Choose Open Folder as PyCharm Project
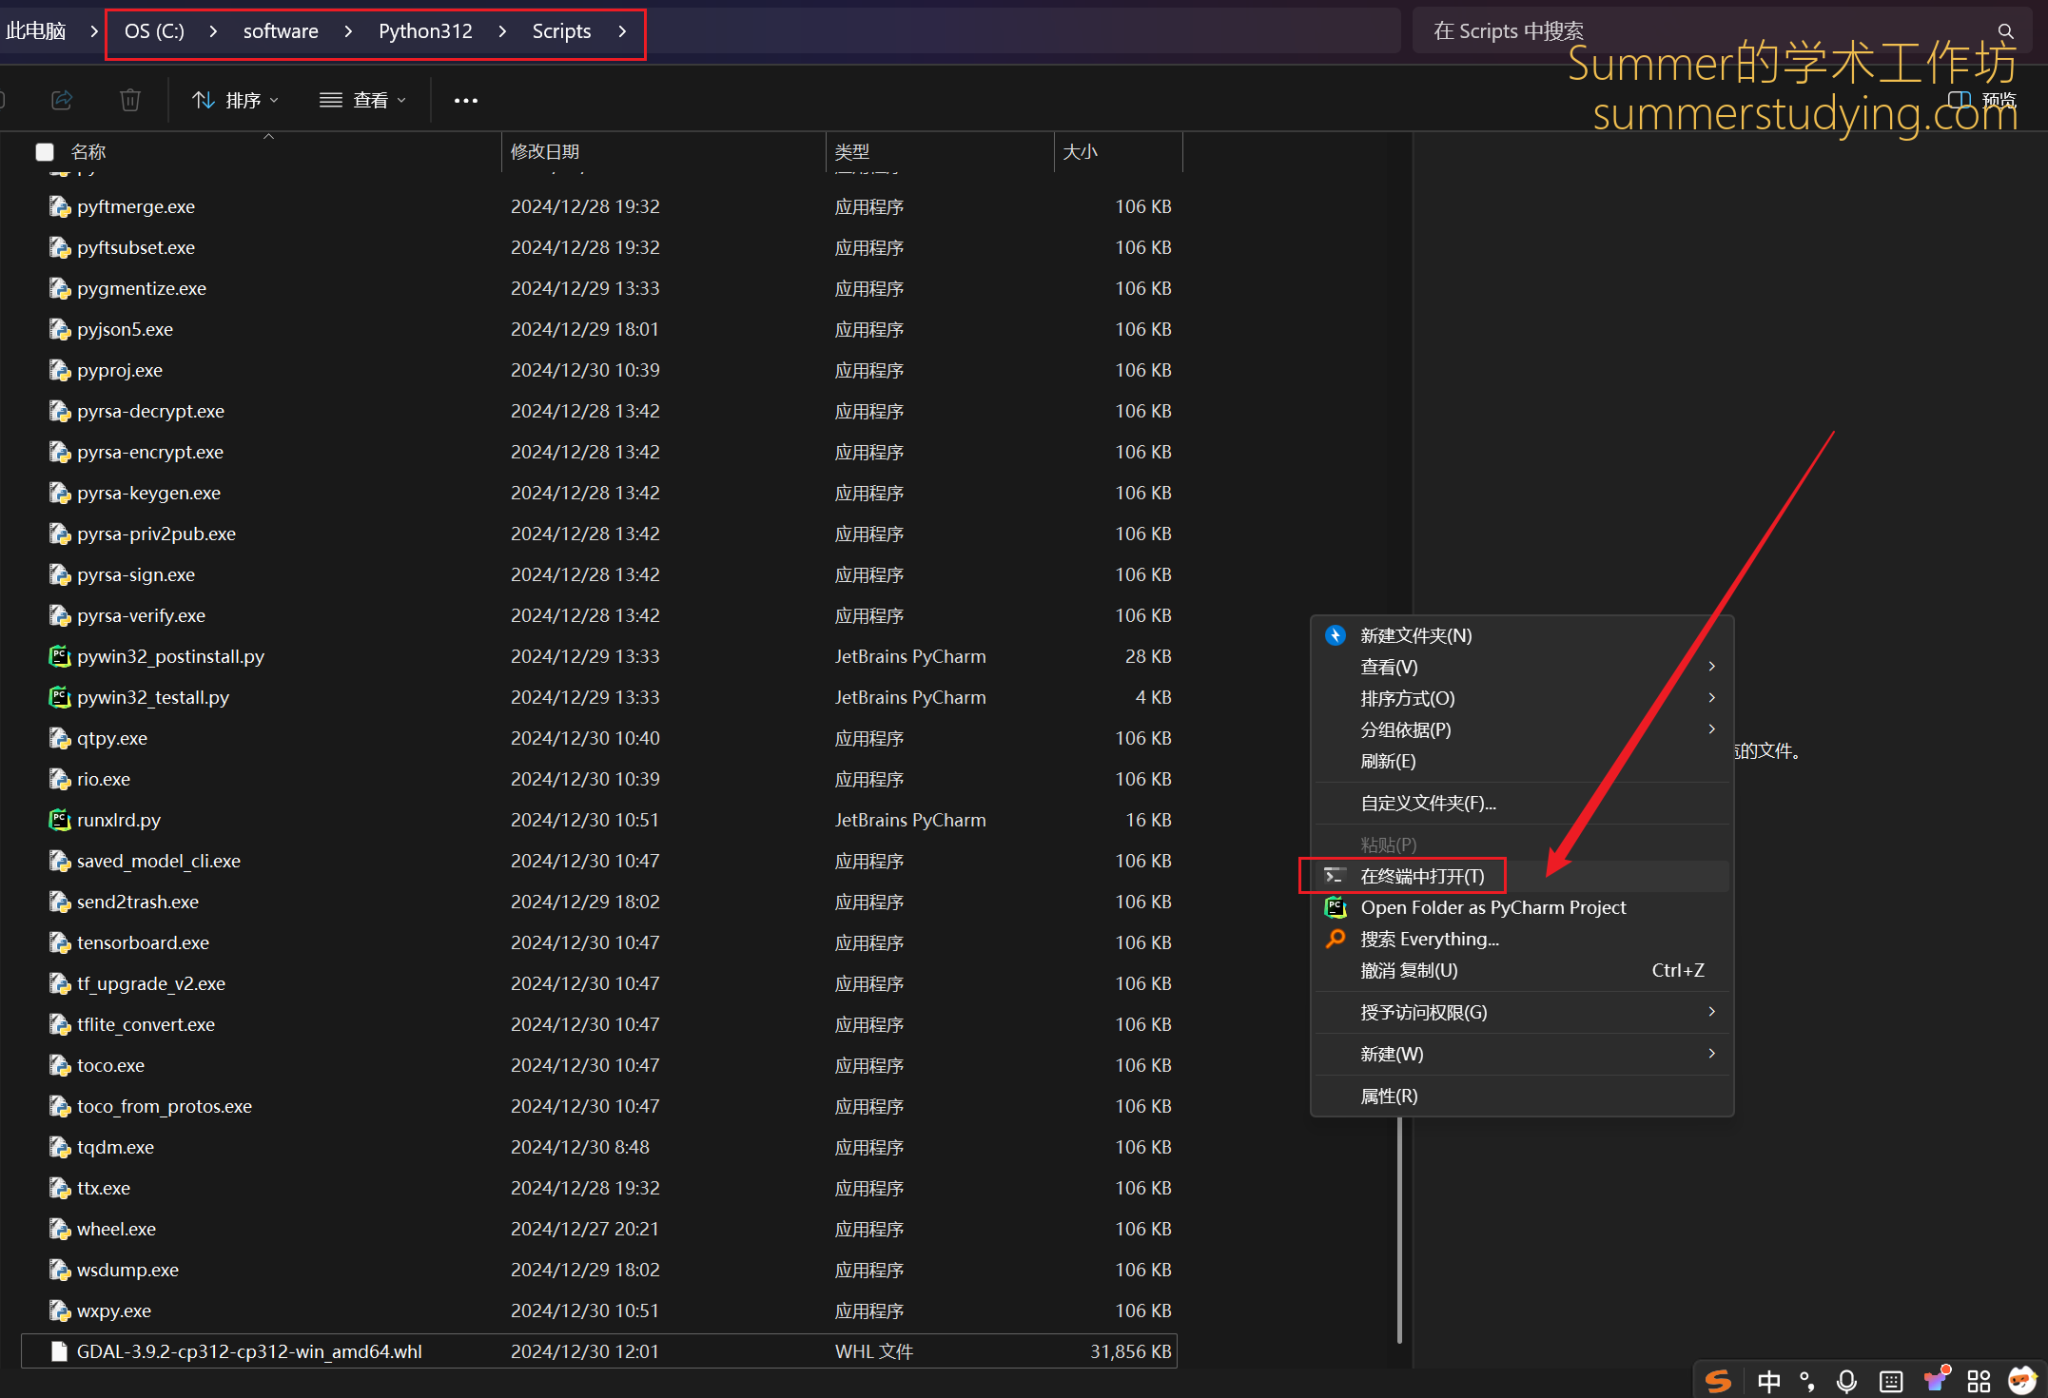The width and height of the screenshot is (2048, 1398). (x=1492, y=907)
